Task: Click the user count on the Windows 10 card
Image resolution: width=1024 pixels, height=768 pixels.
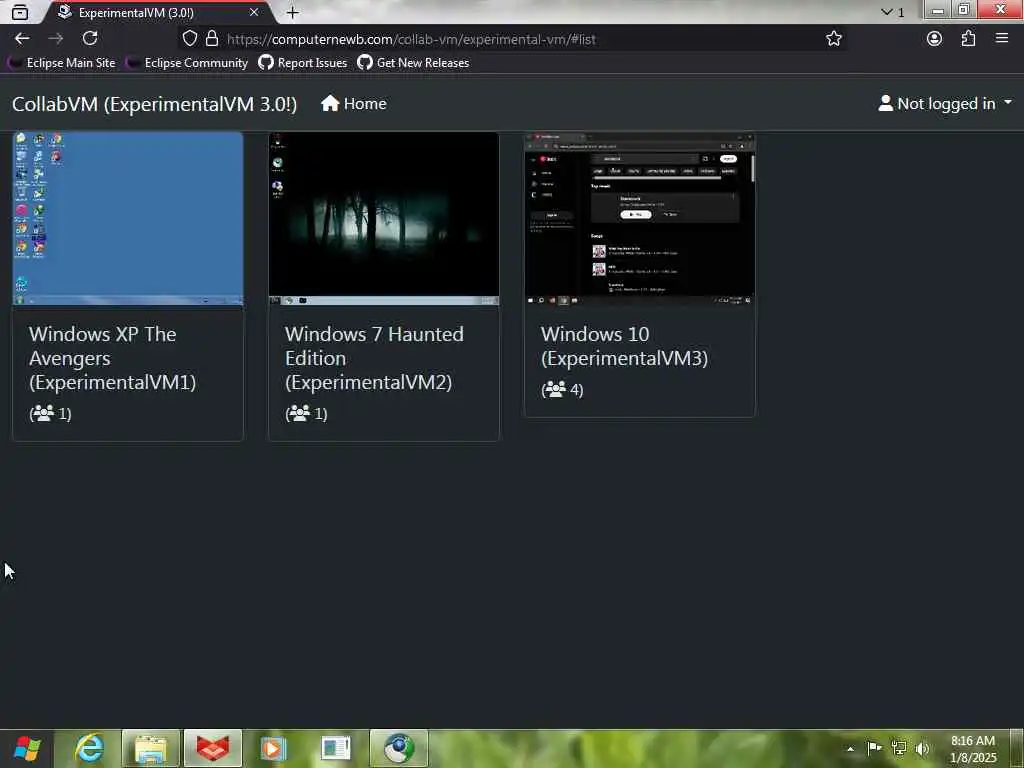Action: click(562, 390)
